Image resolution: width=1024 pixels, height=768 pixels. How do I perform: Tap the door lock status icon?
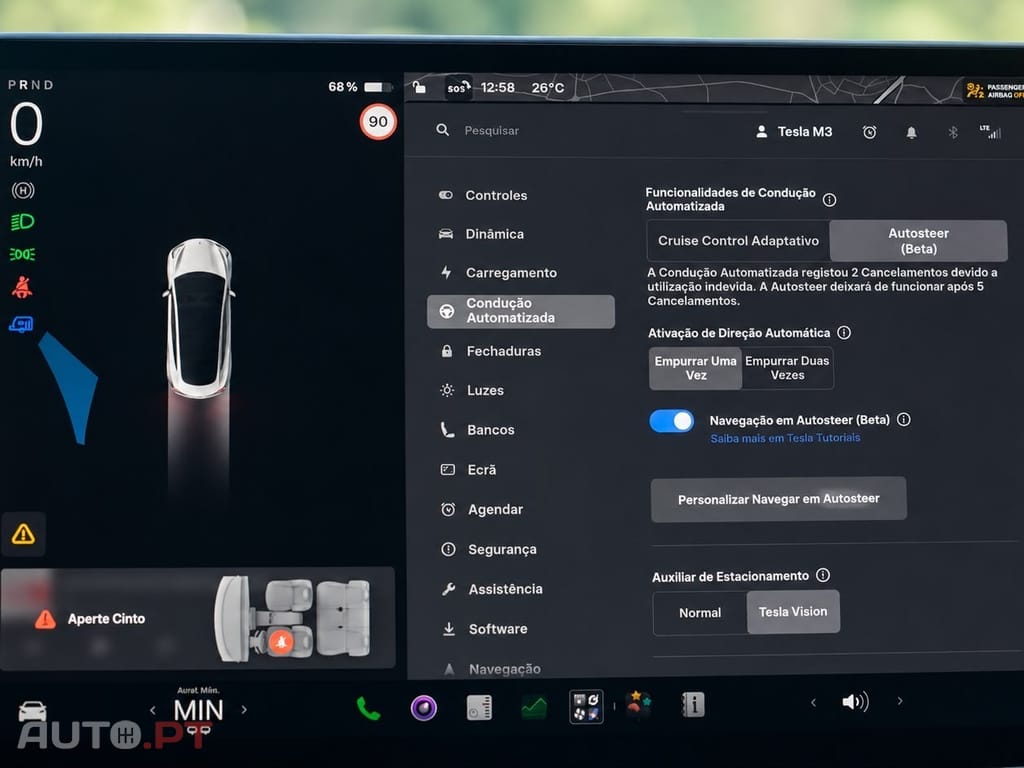[420, 88]
